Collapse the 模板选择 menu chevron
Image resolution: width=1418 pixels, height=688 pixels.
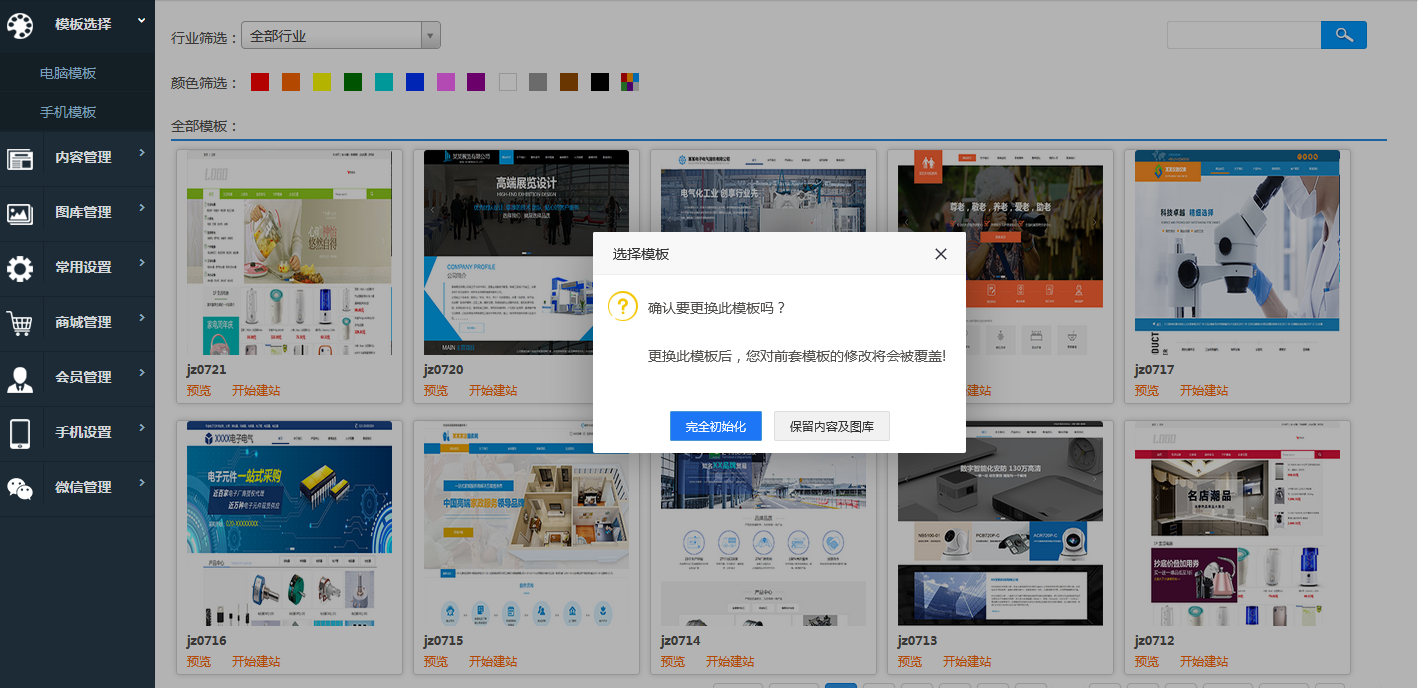[142, 20]
